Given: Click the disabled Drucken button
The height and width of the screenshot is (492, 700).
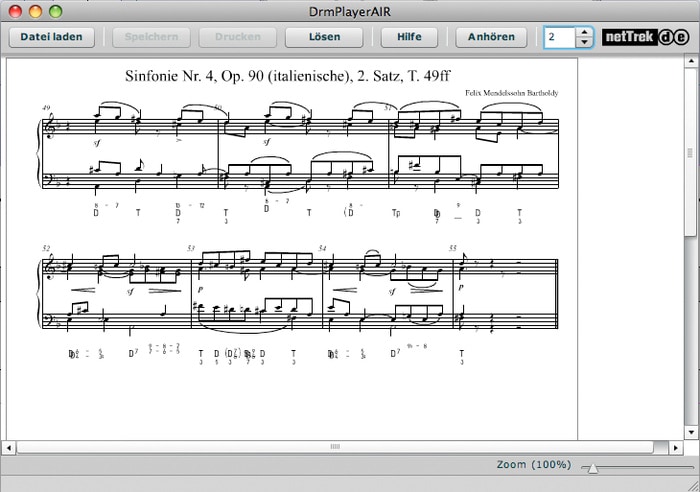Looking at the screenshot, I should [x=238, y=37].
